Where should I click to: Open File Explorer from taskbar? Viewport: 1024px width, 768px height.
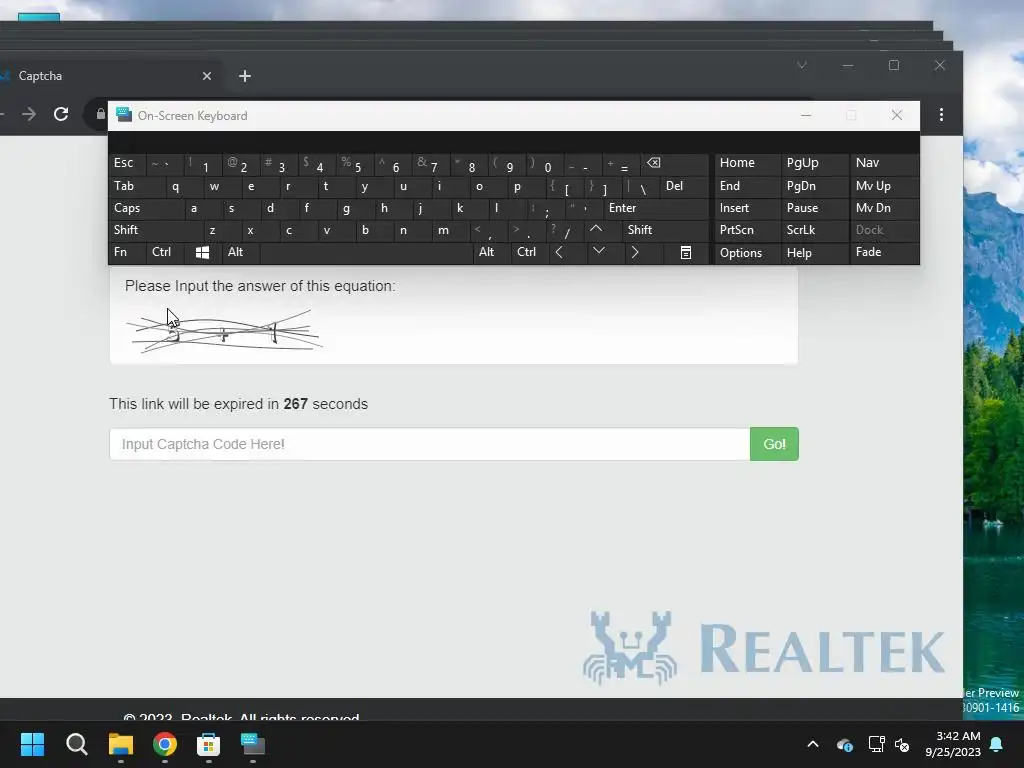(x=121, y=744)
